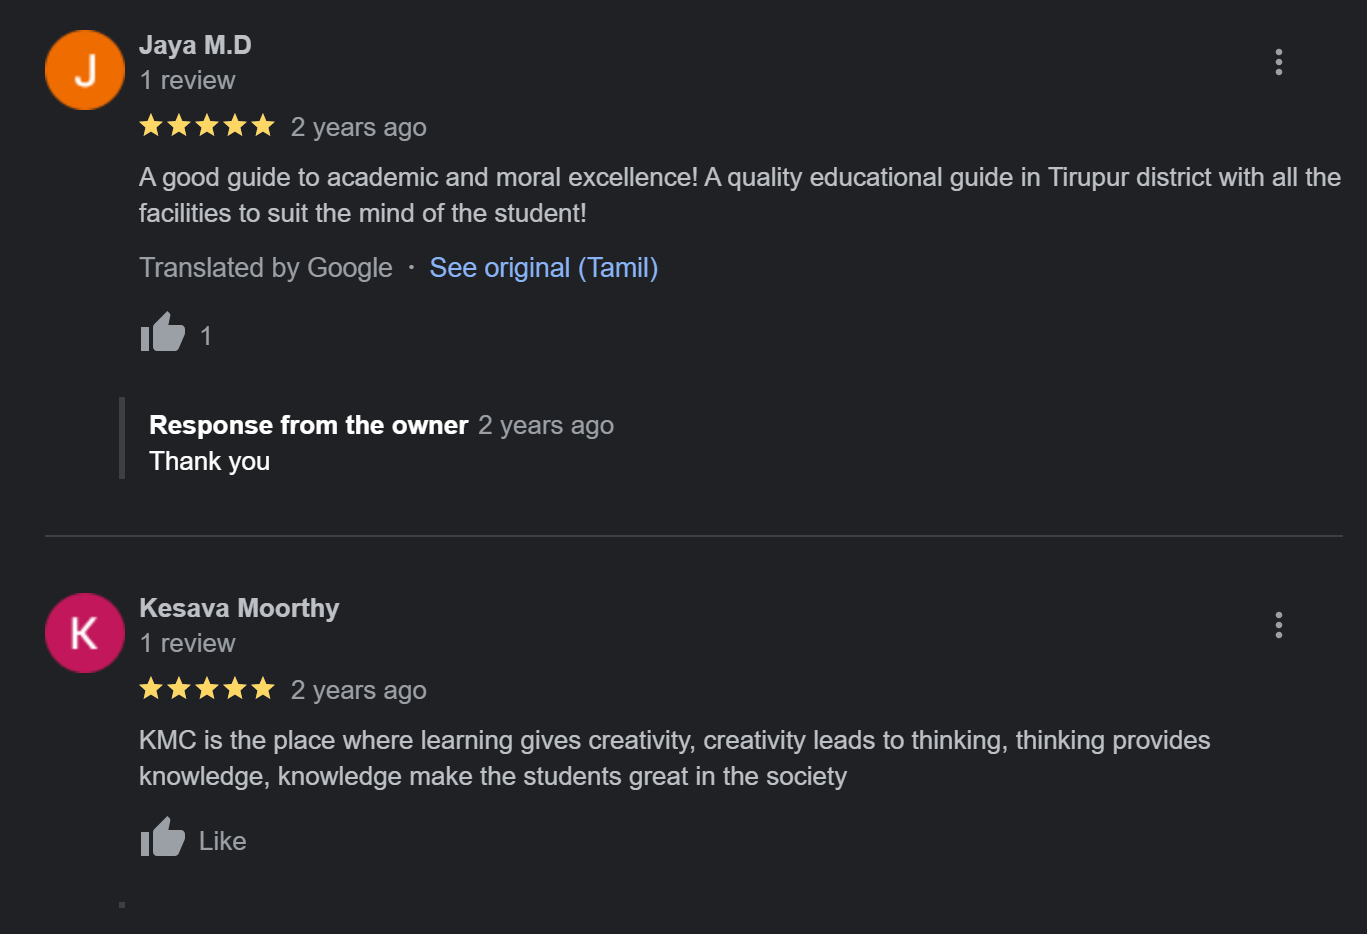Click Jaya's review text about Tirupur district
This screenshot has height=934, width=1367.
pos(740,195)
